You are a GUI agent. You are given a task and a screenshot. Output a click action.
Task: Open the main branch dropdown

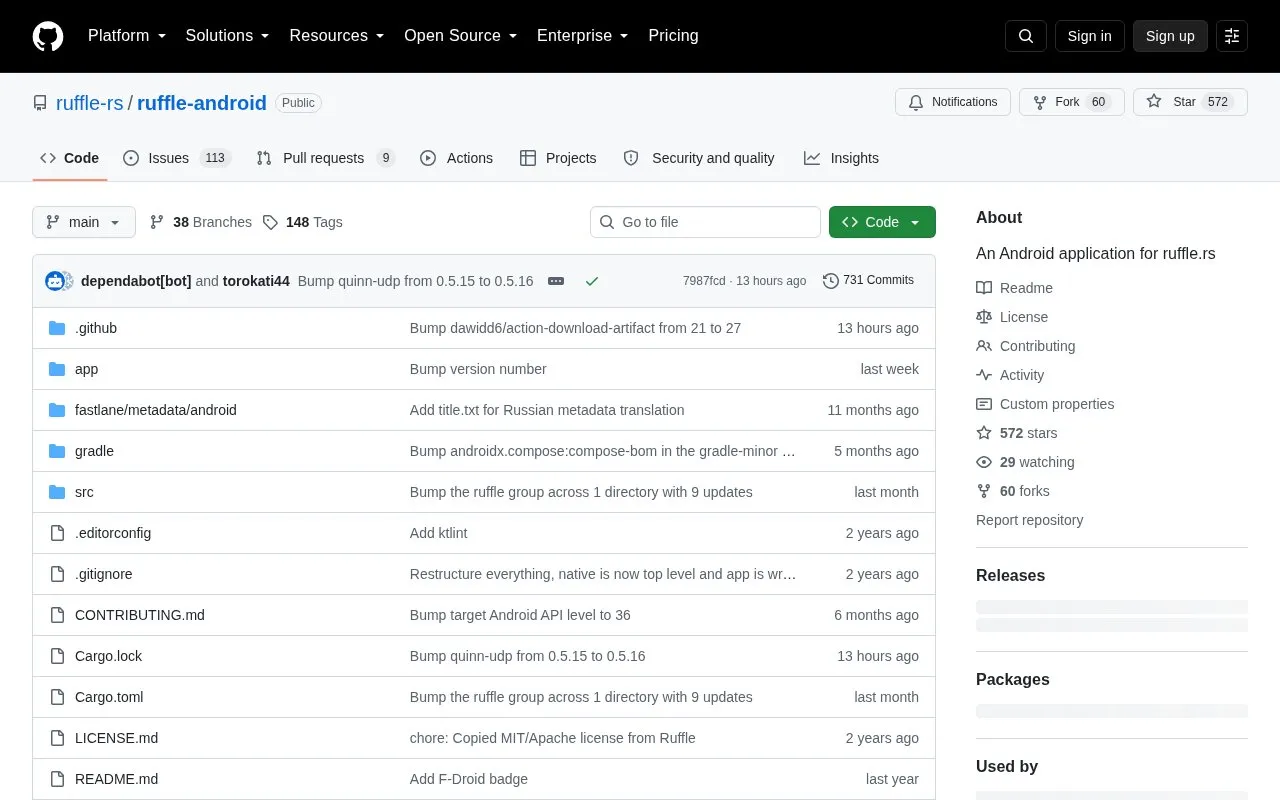pos(84,222)
